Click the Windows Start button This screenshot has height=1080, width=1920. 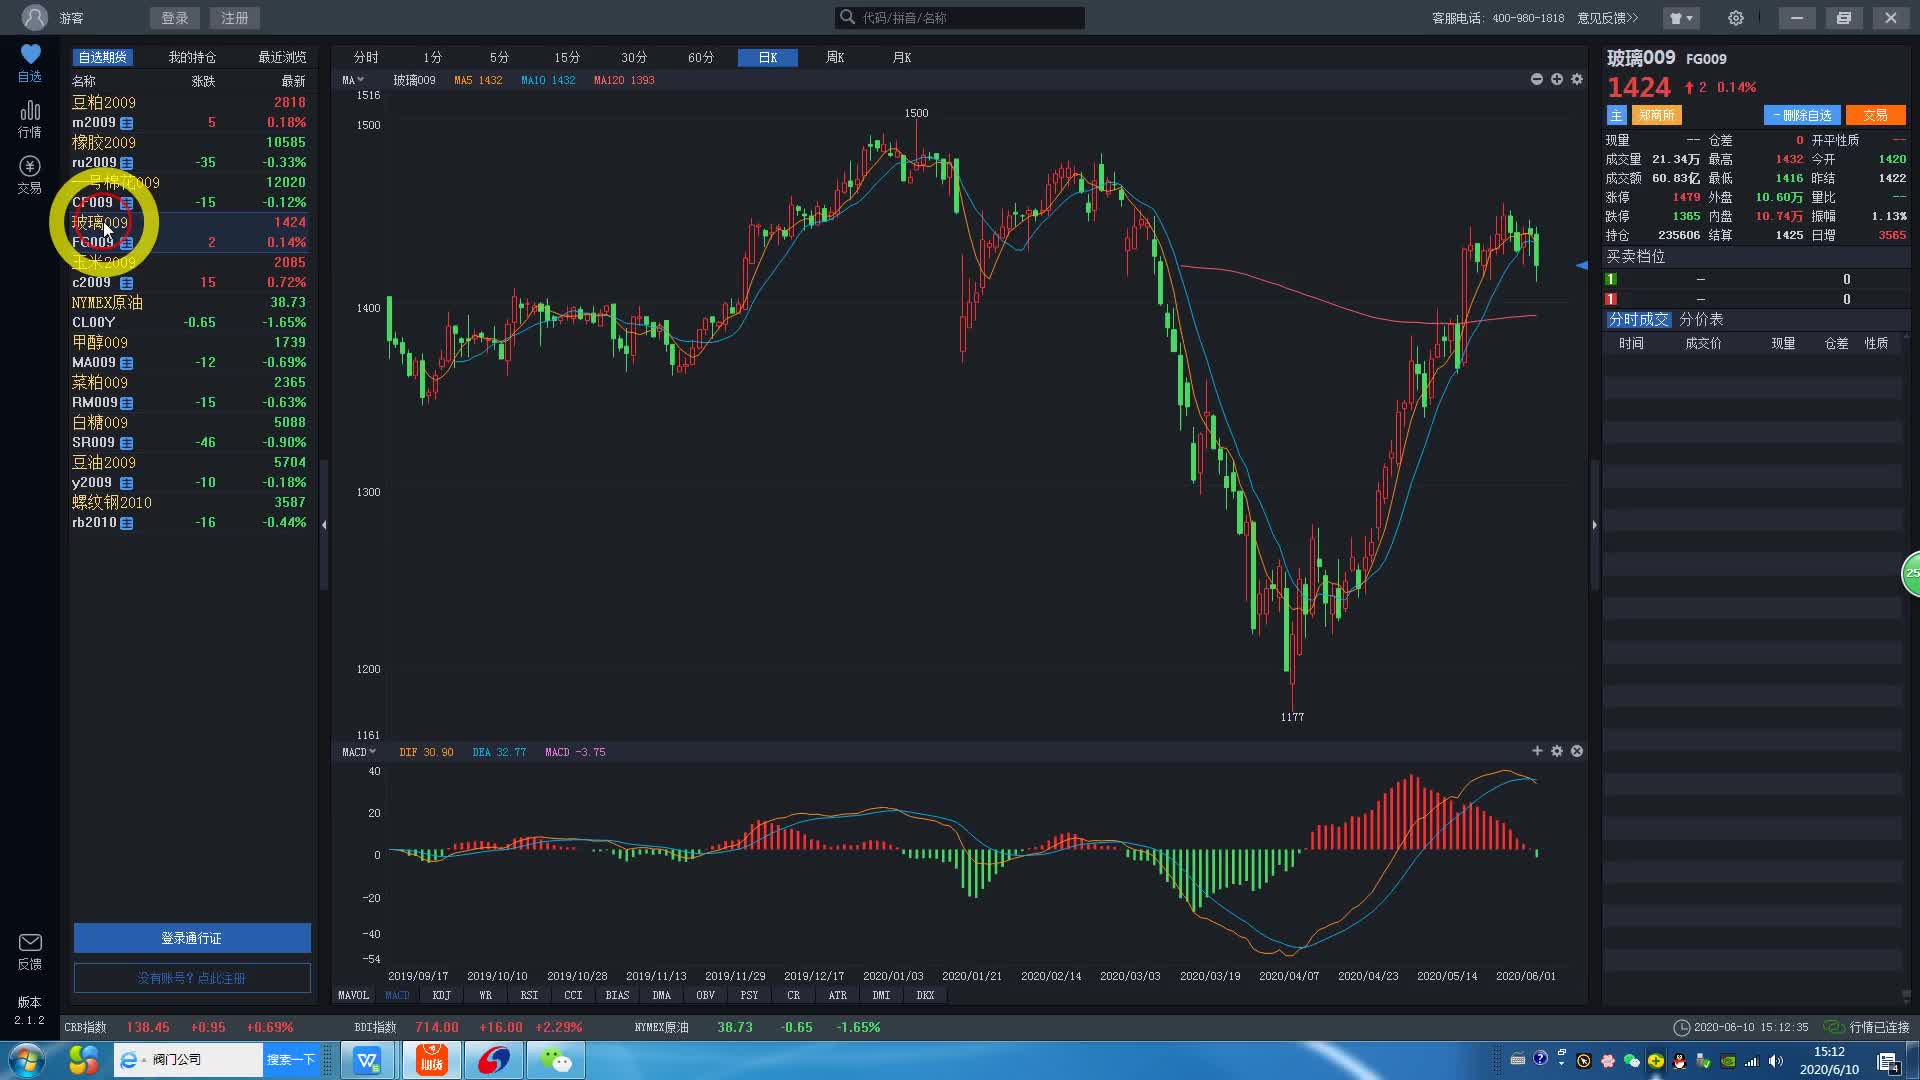(28, 1060)
